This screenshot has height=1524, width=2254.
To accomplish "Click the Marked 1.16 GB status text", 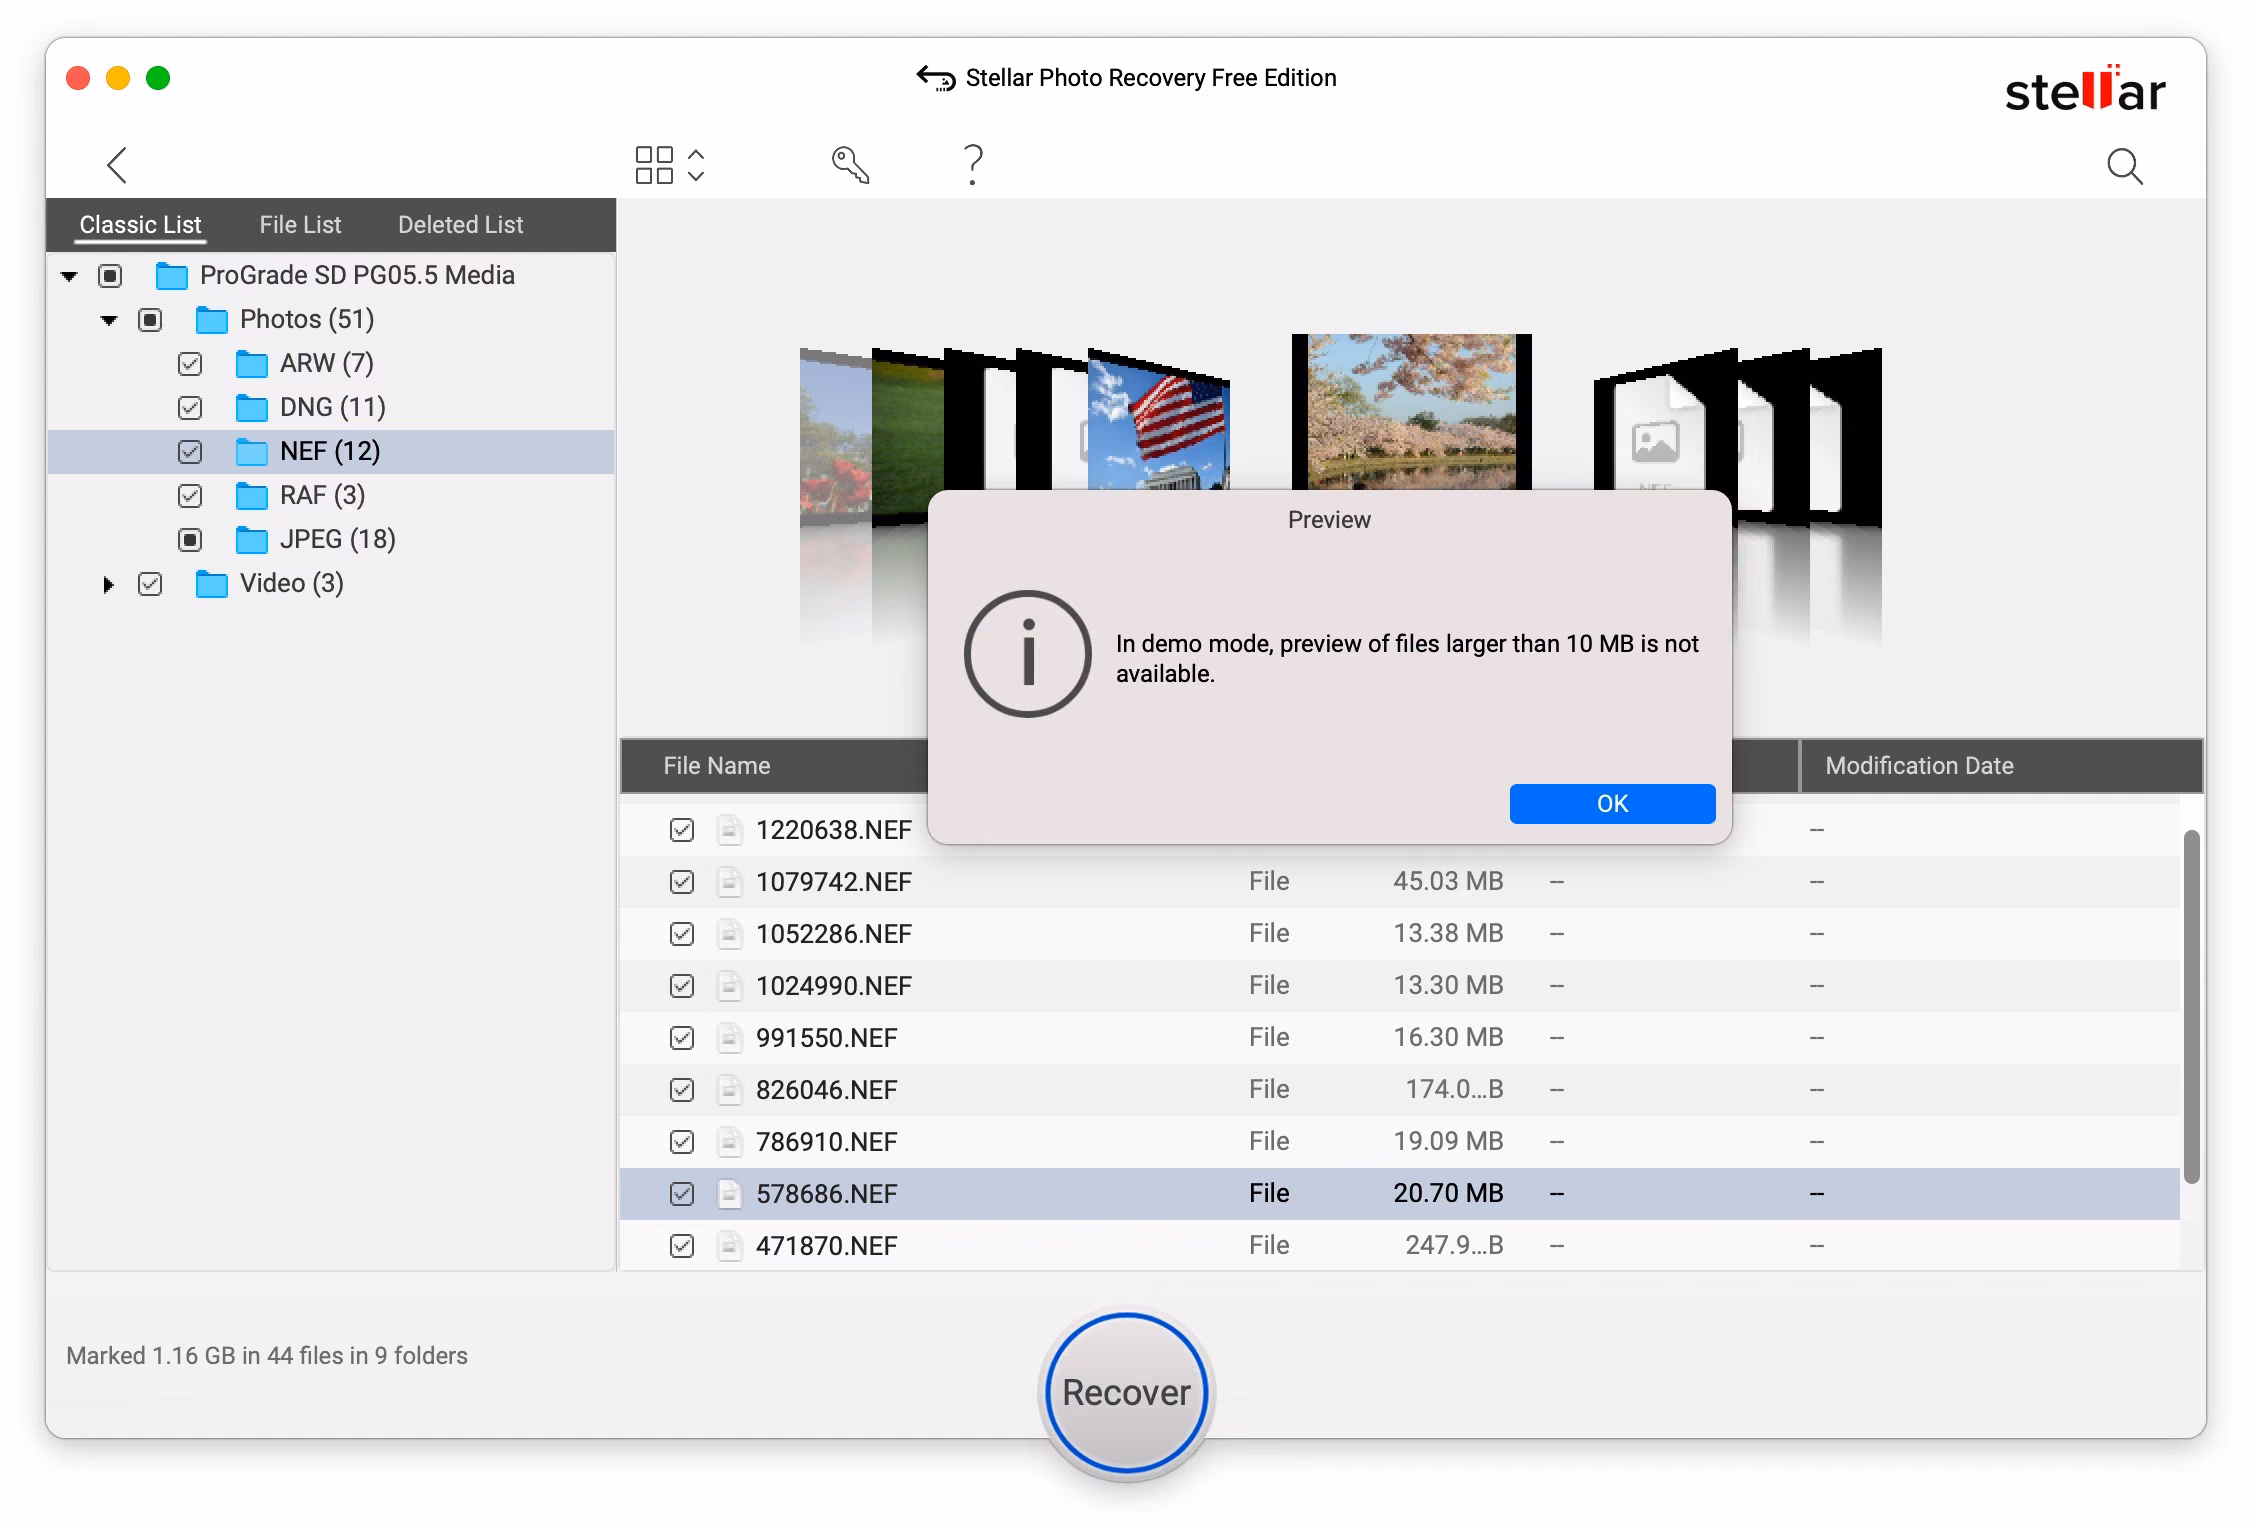I will tap(267, 1356).
